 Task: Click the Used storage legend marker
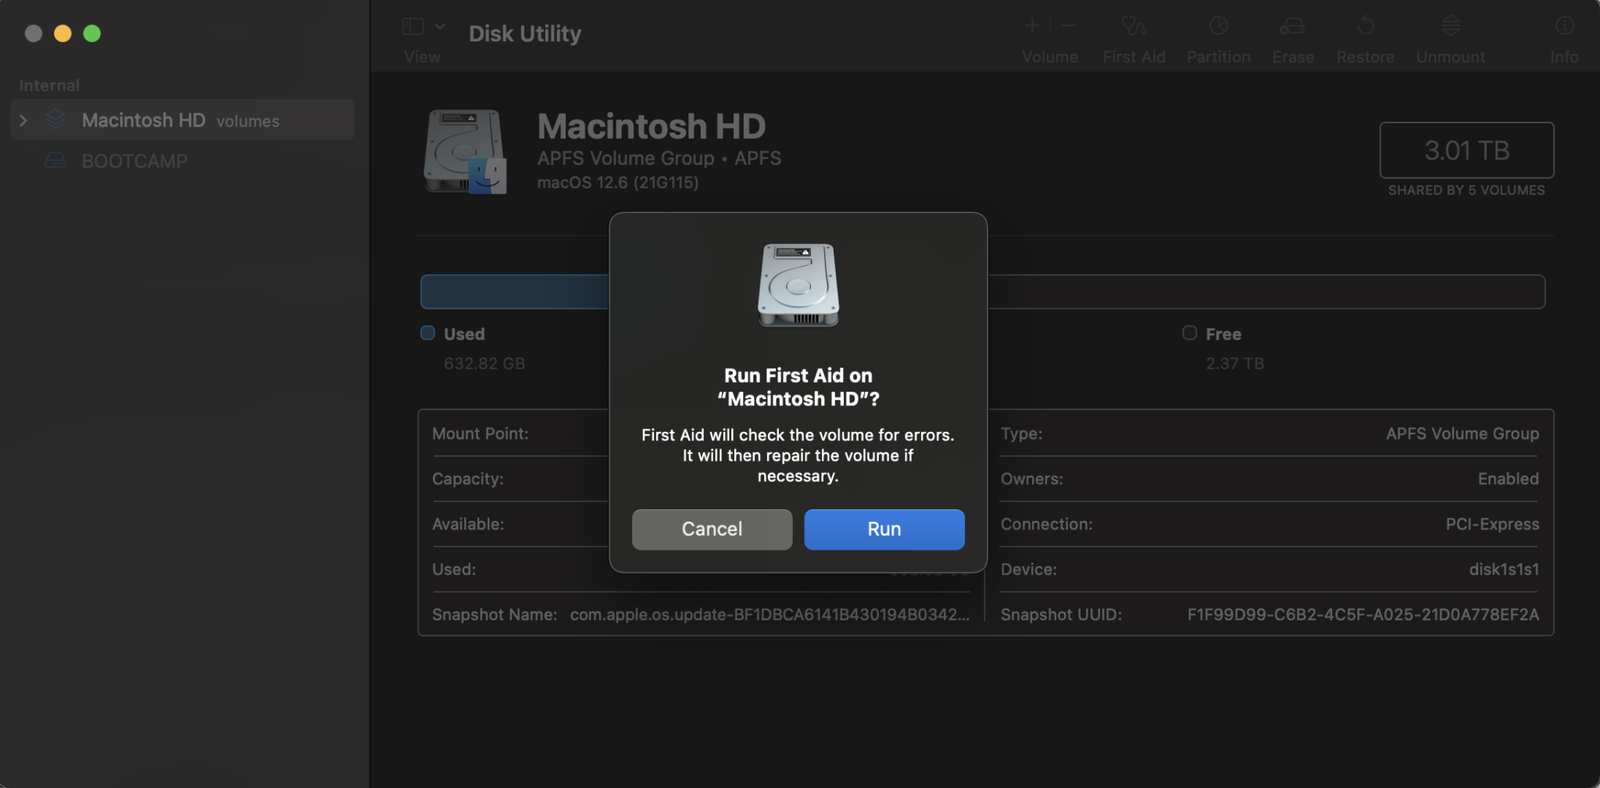click(x=428, y=333)
